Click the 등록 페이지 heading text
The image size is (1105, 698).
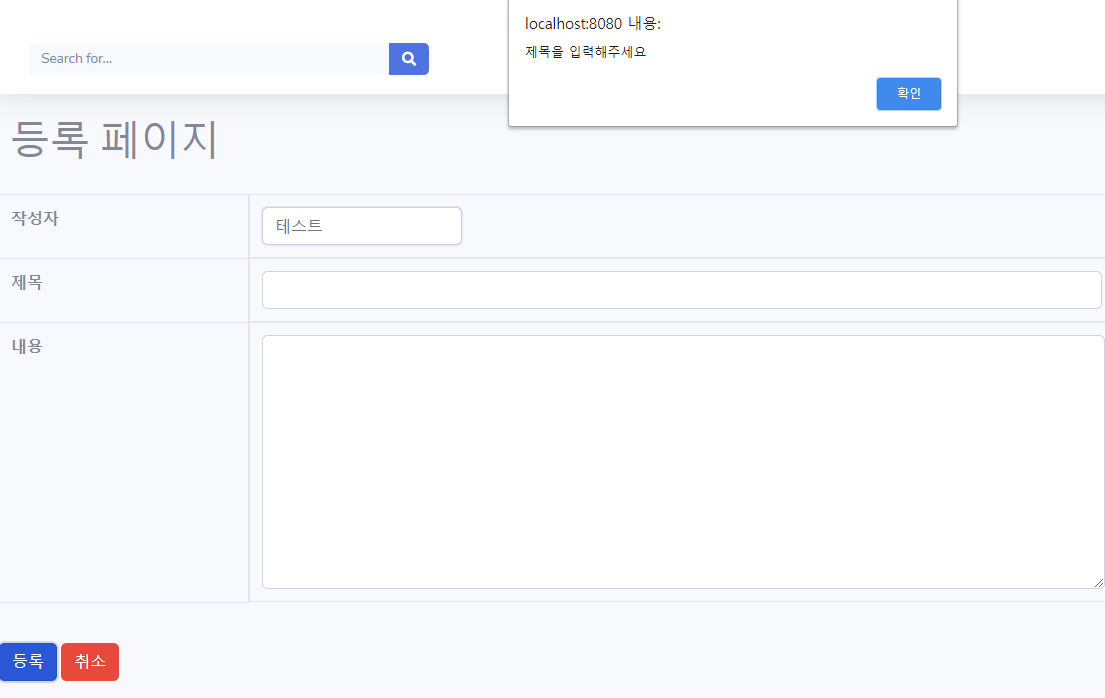click(x=114, y=140)
